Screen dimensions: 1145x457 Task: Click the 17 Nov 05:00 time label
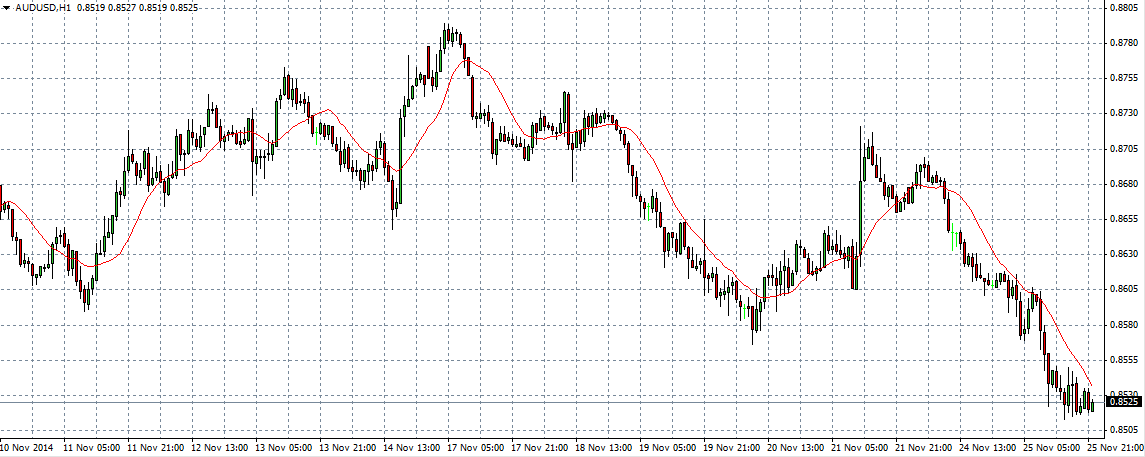click(x=478, y=448)
